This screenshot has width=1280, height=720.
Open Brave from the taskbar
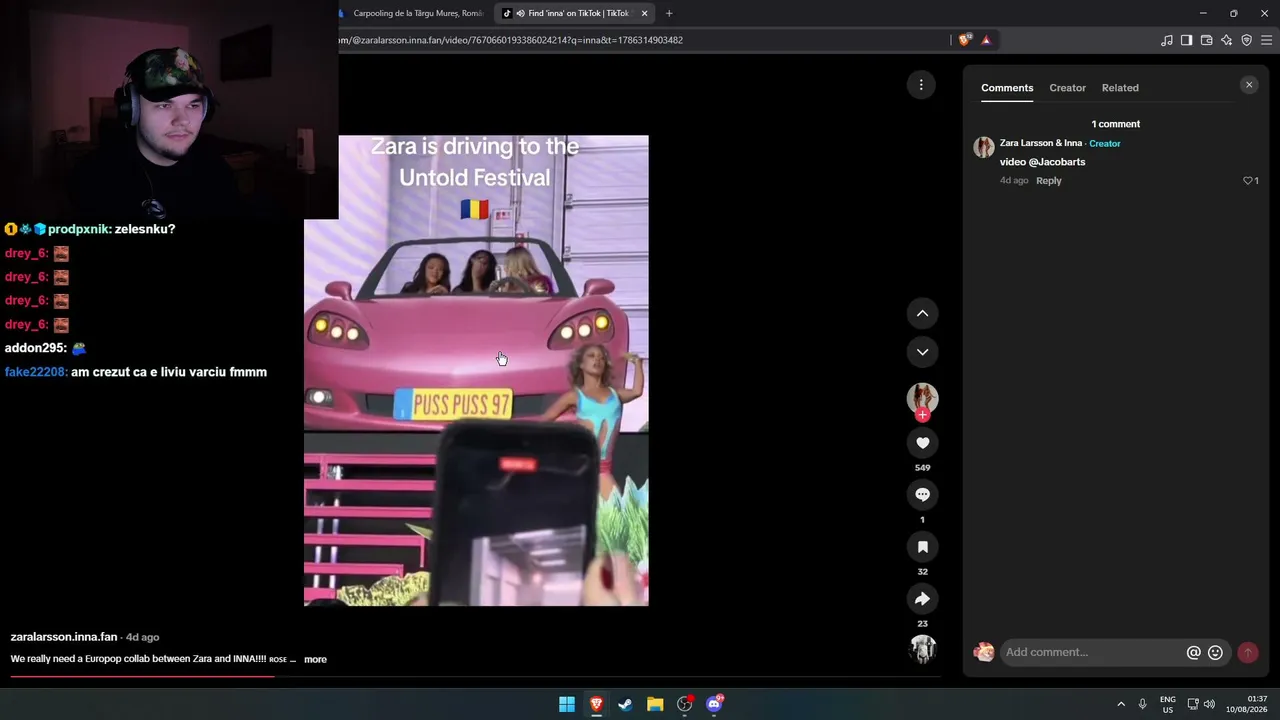pyautogui.click(x=596, y=704)
